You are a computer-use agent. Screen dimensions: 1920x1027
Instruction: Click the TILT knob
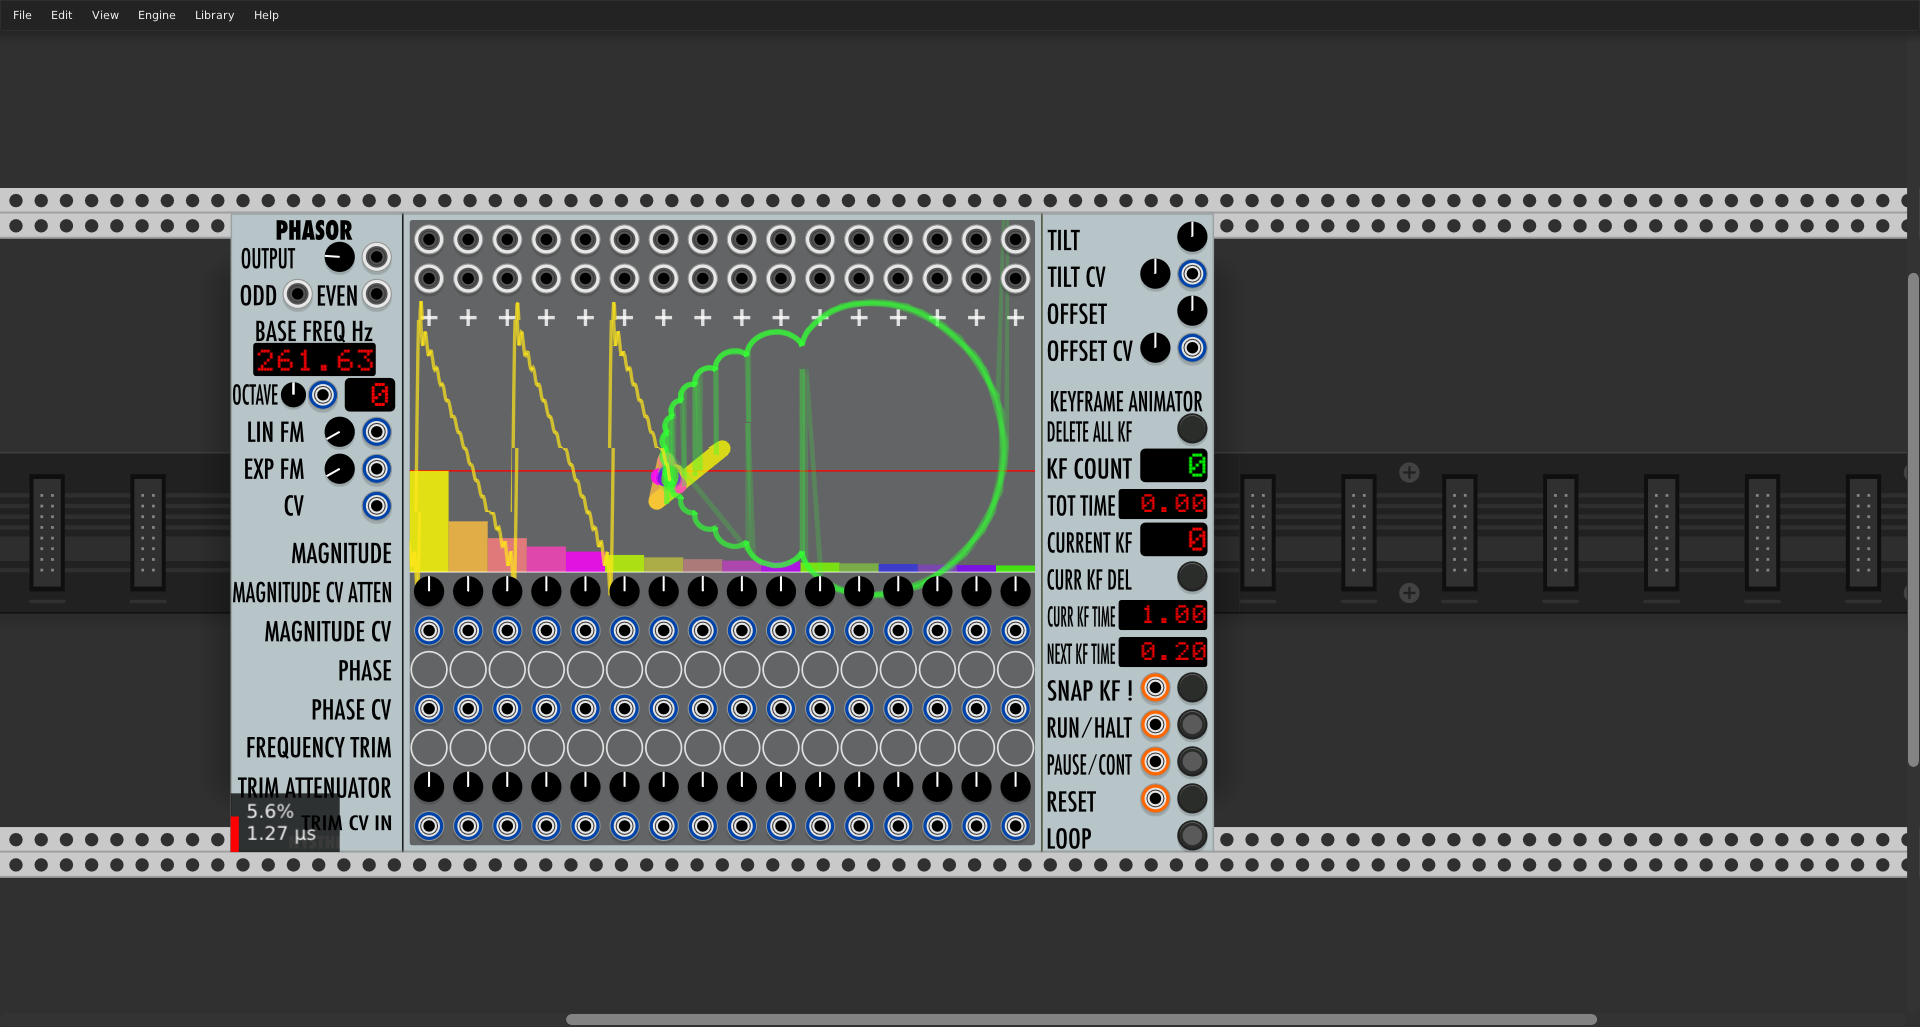click(x=1191, y=236)
